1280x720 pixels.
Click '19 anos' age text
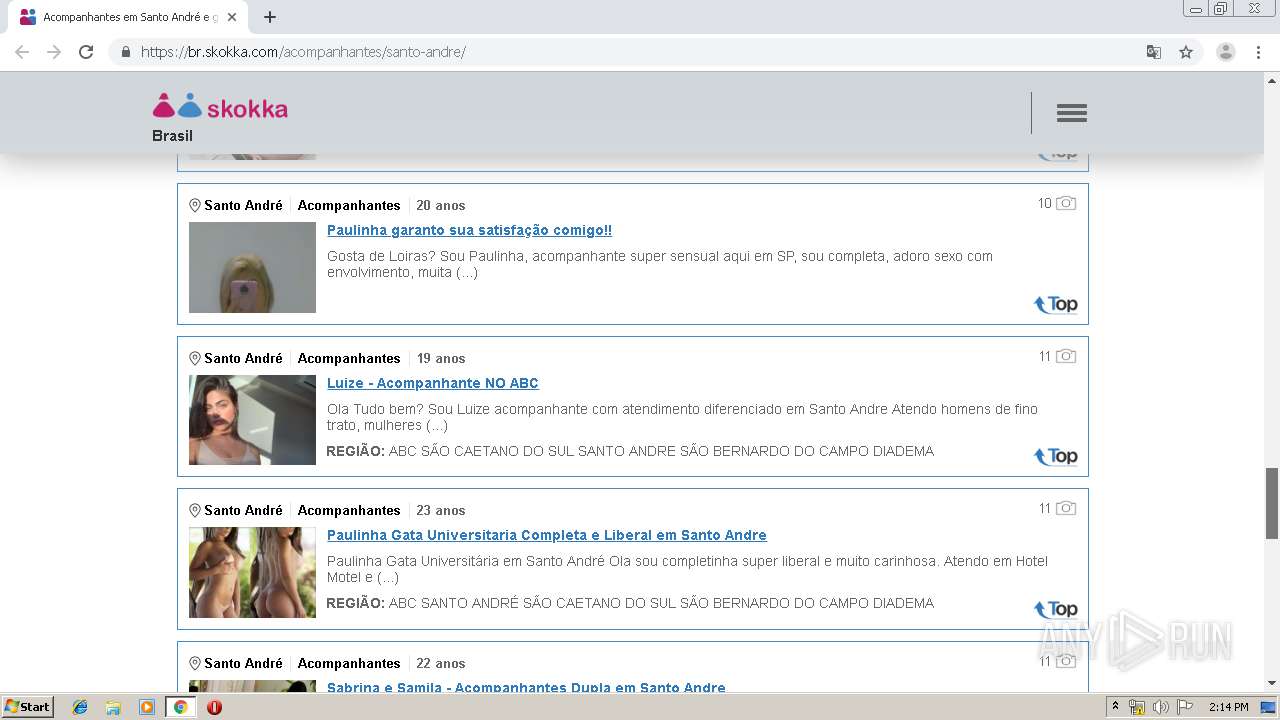tap(441, 358)
